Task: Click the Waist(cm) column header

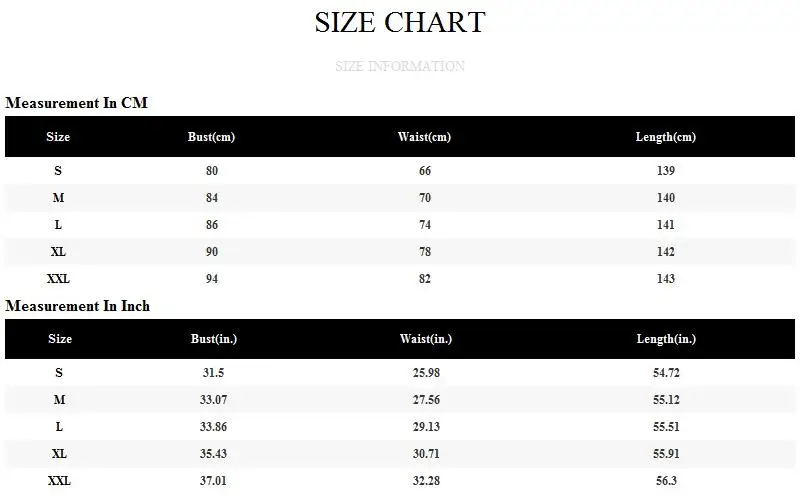Action: [x=424, y=137]
